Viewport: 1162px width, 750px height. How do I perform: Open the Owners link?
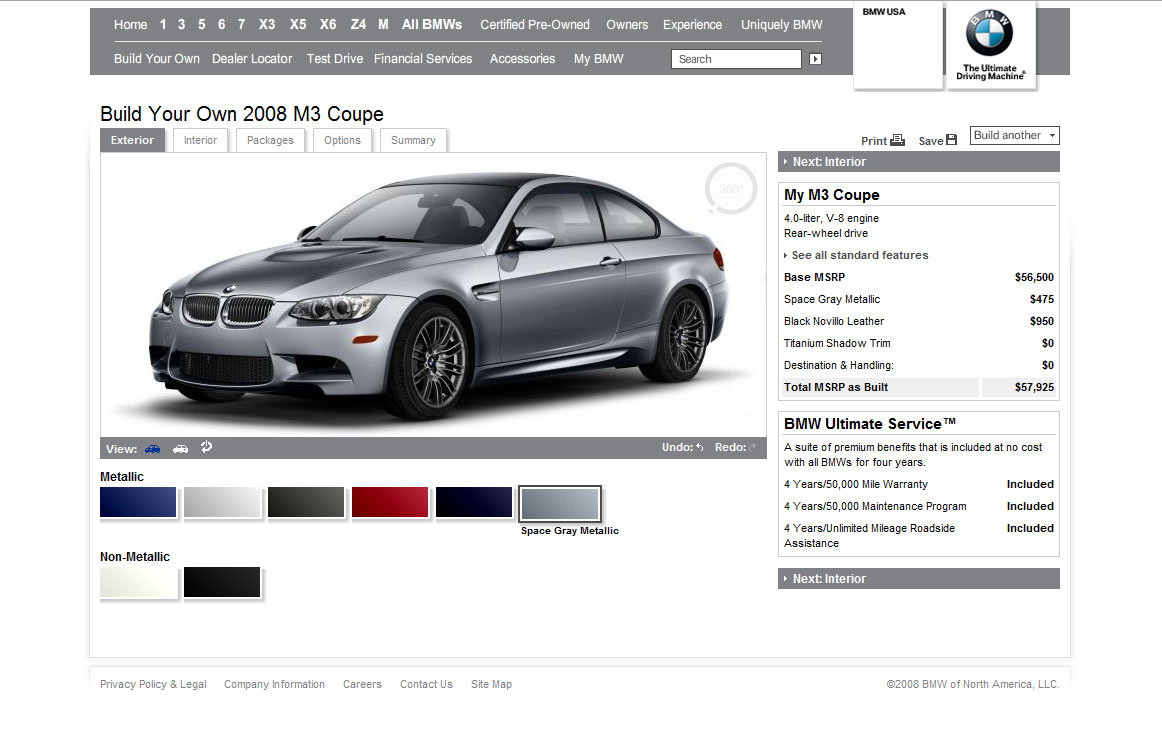tap(627, 24)
